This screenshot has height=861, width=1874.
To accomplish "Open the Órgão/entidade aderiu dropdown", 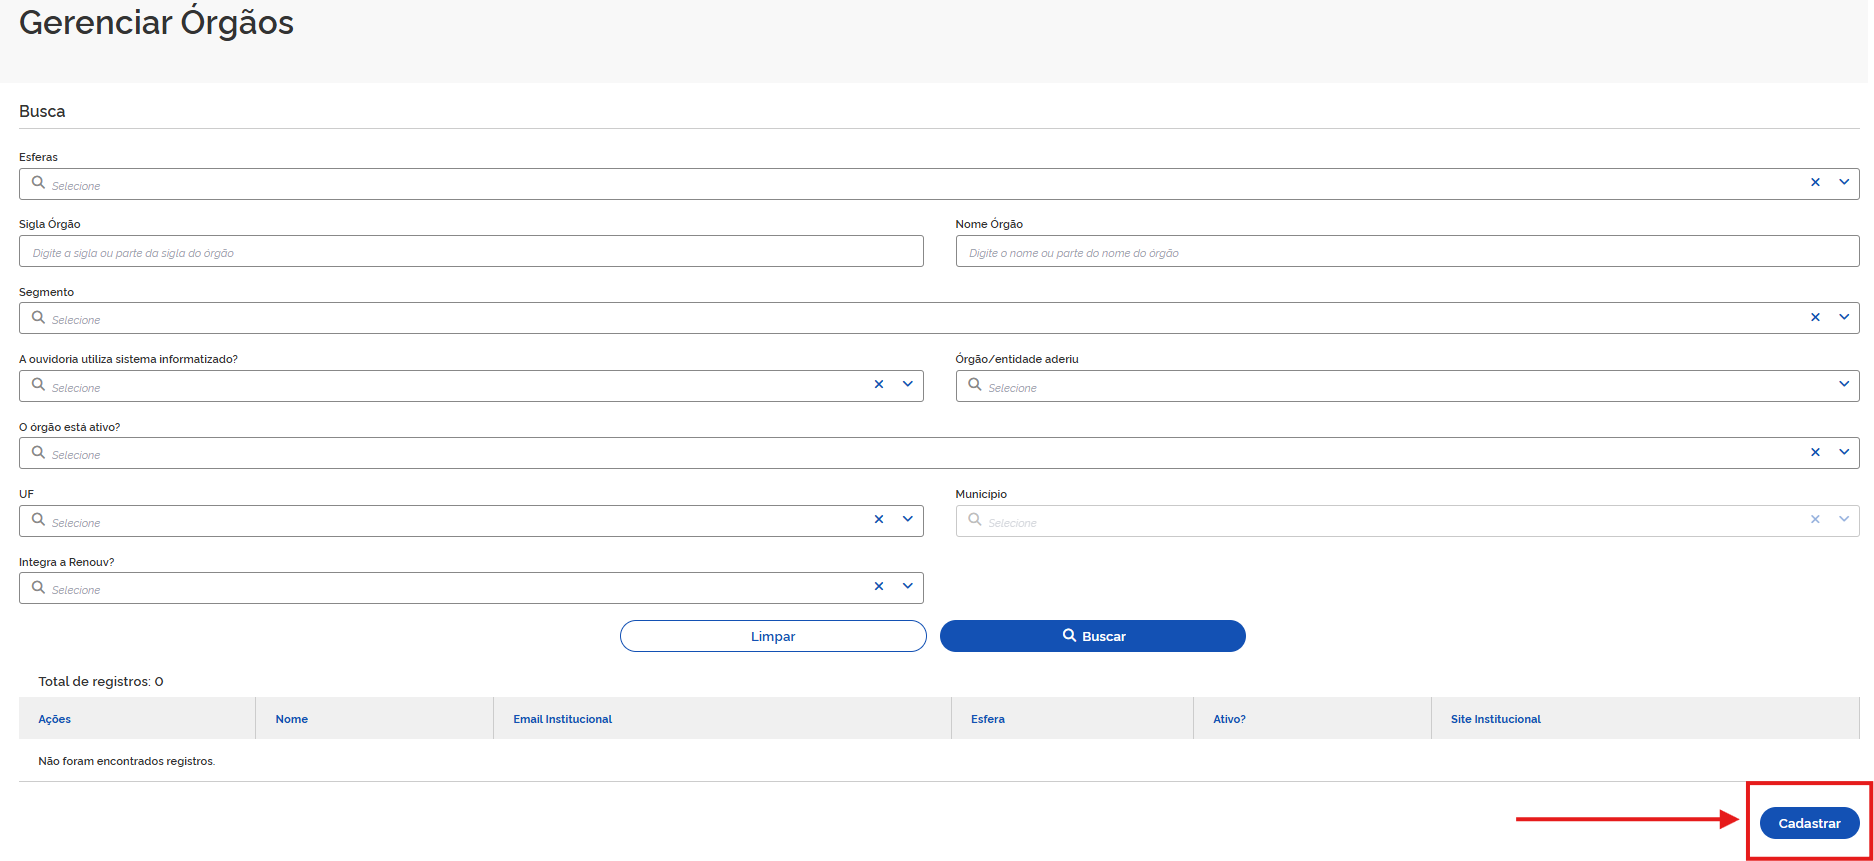I will [x=1844, y=385].
